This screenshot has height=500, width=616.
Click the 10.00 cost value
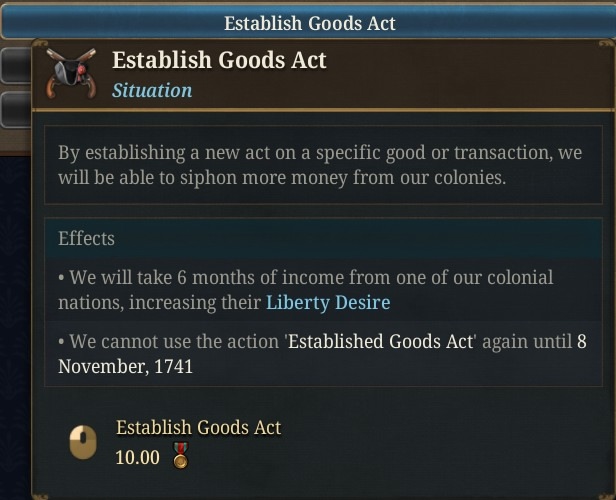(x=138, y=458)
